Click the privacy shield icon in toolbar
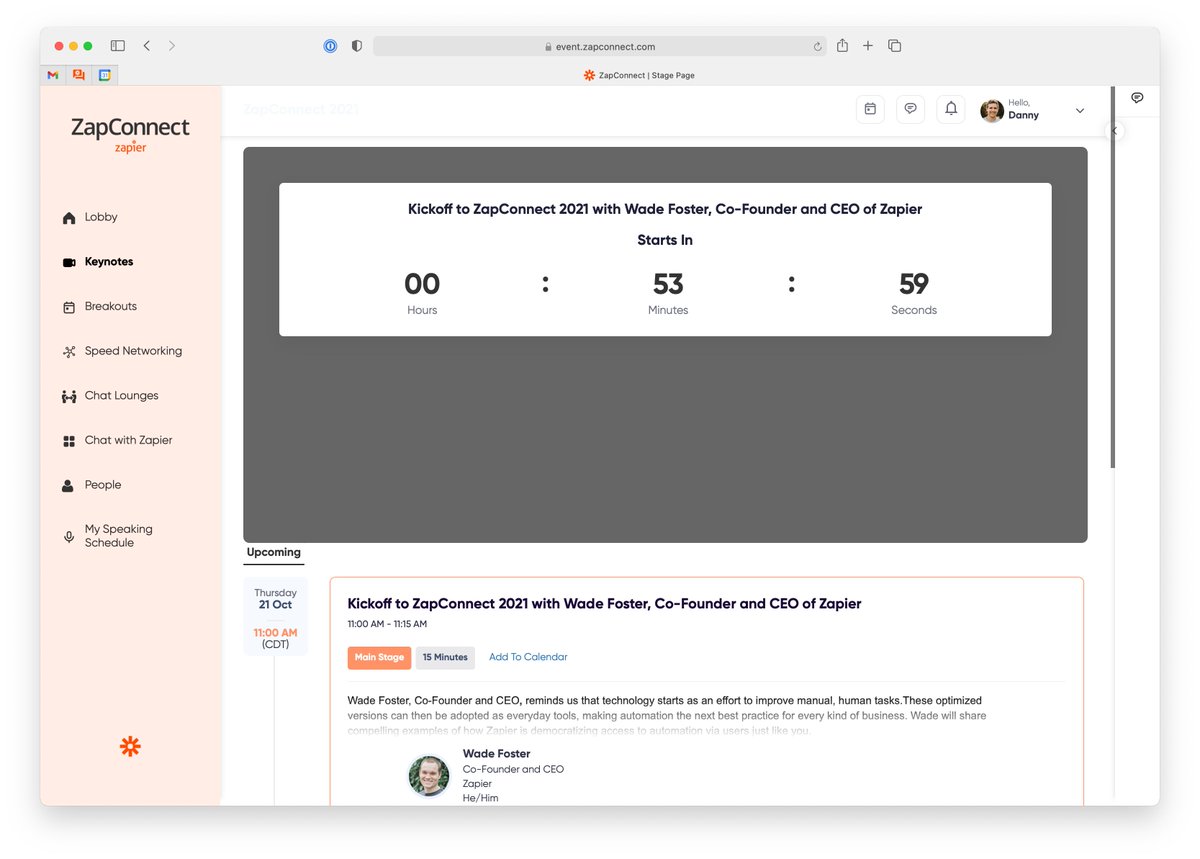1200x859 pixels. point(356,46)
